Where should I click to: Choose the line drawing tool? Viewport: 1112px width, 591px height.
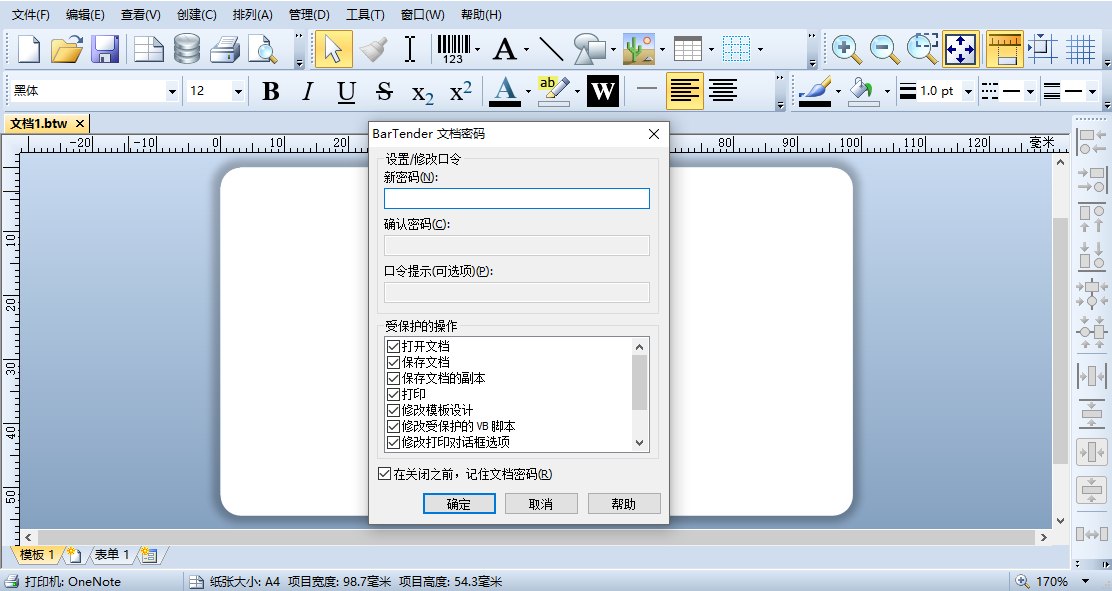pyautogui.click(x=551, y=50)
